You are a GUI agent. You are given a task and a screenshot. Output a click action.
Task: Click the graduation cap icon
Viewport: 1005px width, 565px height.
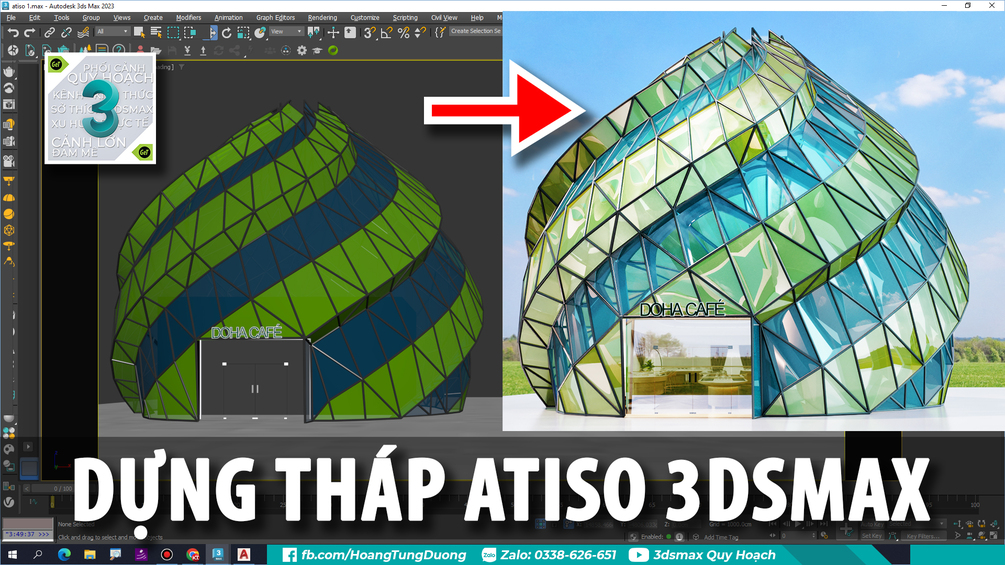317,50
